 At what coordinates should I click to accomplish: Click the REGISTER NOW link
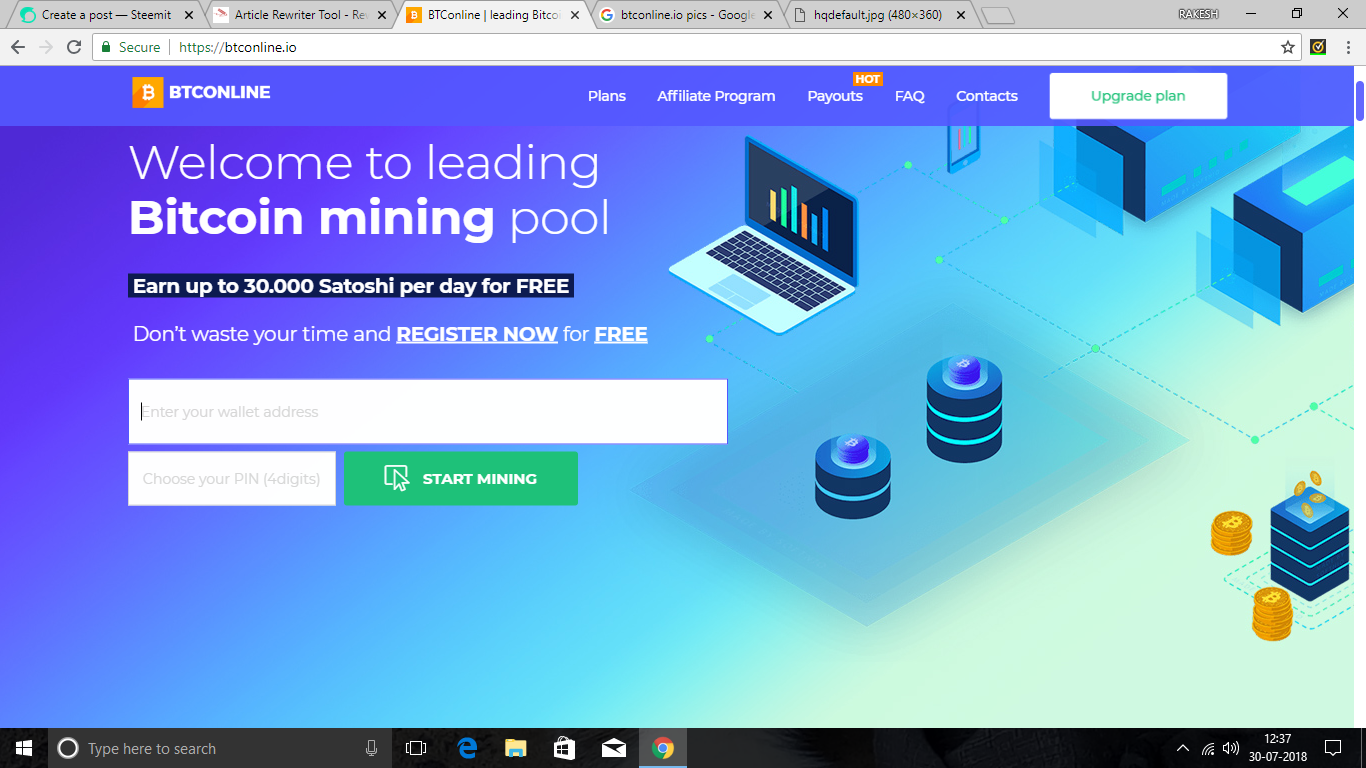pos(477,334)
